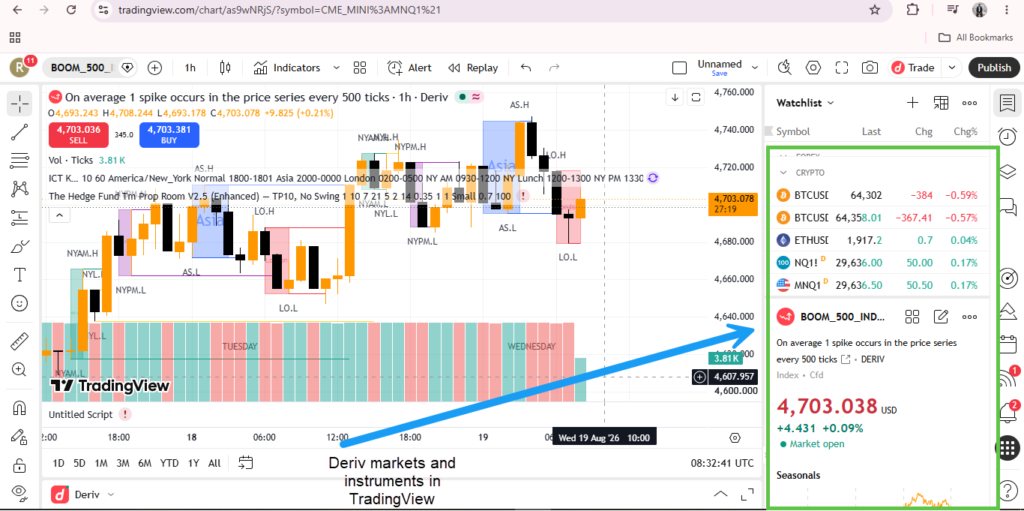Open chart settings hexagon icon
Screen dimensions: 1024x511
(813, 67)
